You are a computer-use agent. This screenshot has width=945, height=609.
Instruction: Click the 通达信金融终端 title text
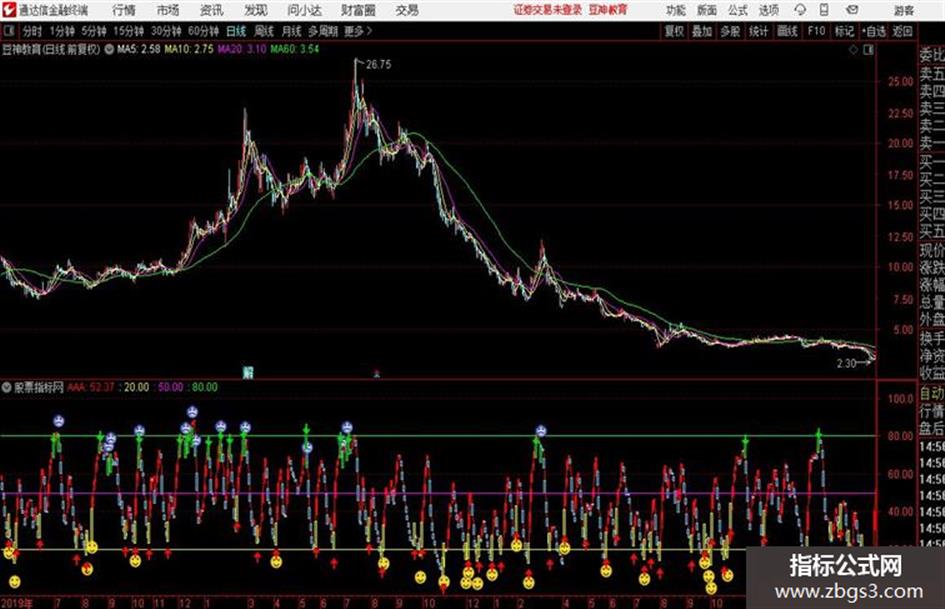tap(53, 10)
